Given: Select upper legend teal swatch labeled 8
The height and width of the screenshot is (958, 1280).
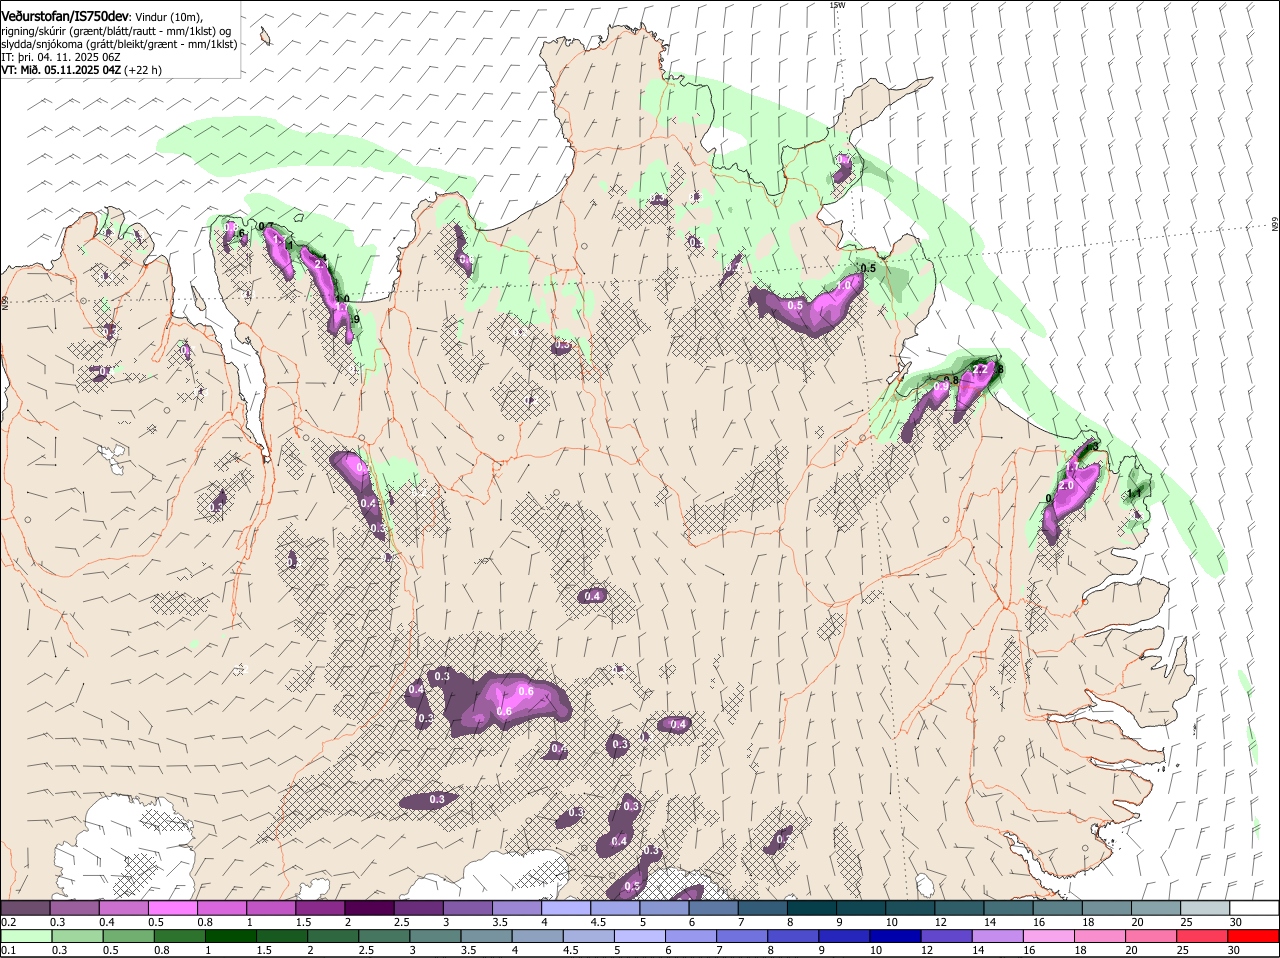Looking at the screenshot, I should pos(812,907).
